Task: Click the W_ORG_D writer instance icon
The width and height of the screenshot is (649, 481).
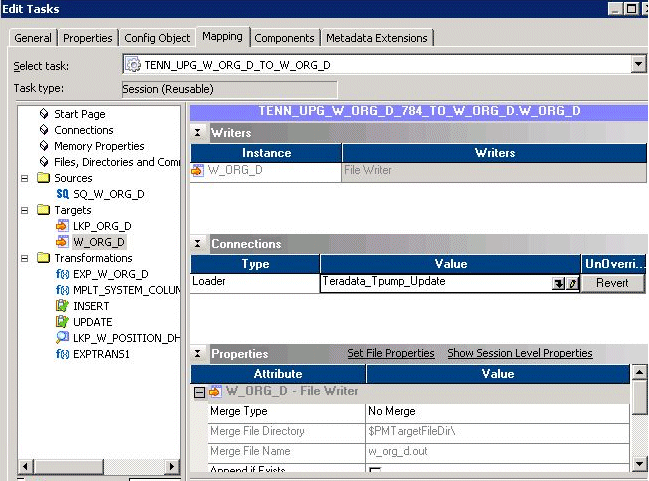Action: click(x=197, y=170)
